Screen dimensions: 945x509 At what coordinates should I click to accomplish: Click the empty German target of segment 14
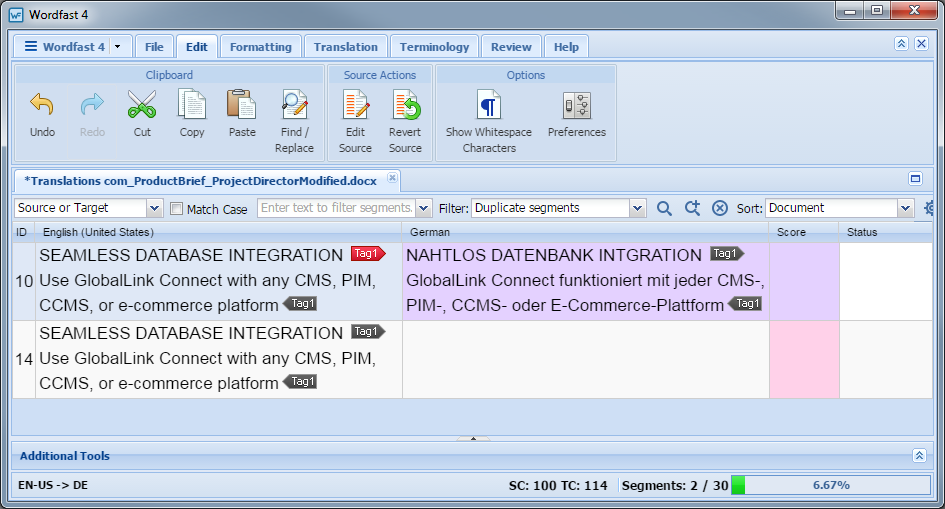[x=586, y=360]
